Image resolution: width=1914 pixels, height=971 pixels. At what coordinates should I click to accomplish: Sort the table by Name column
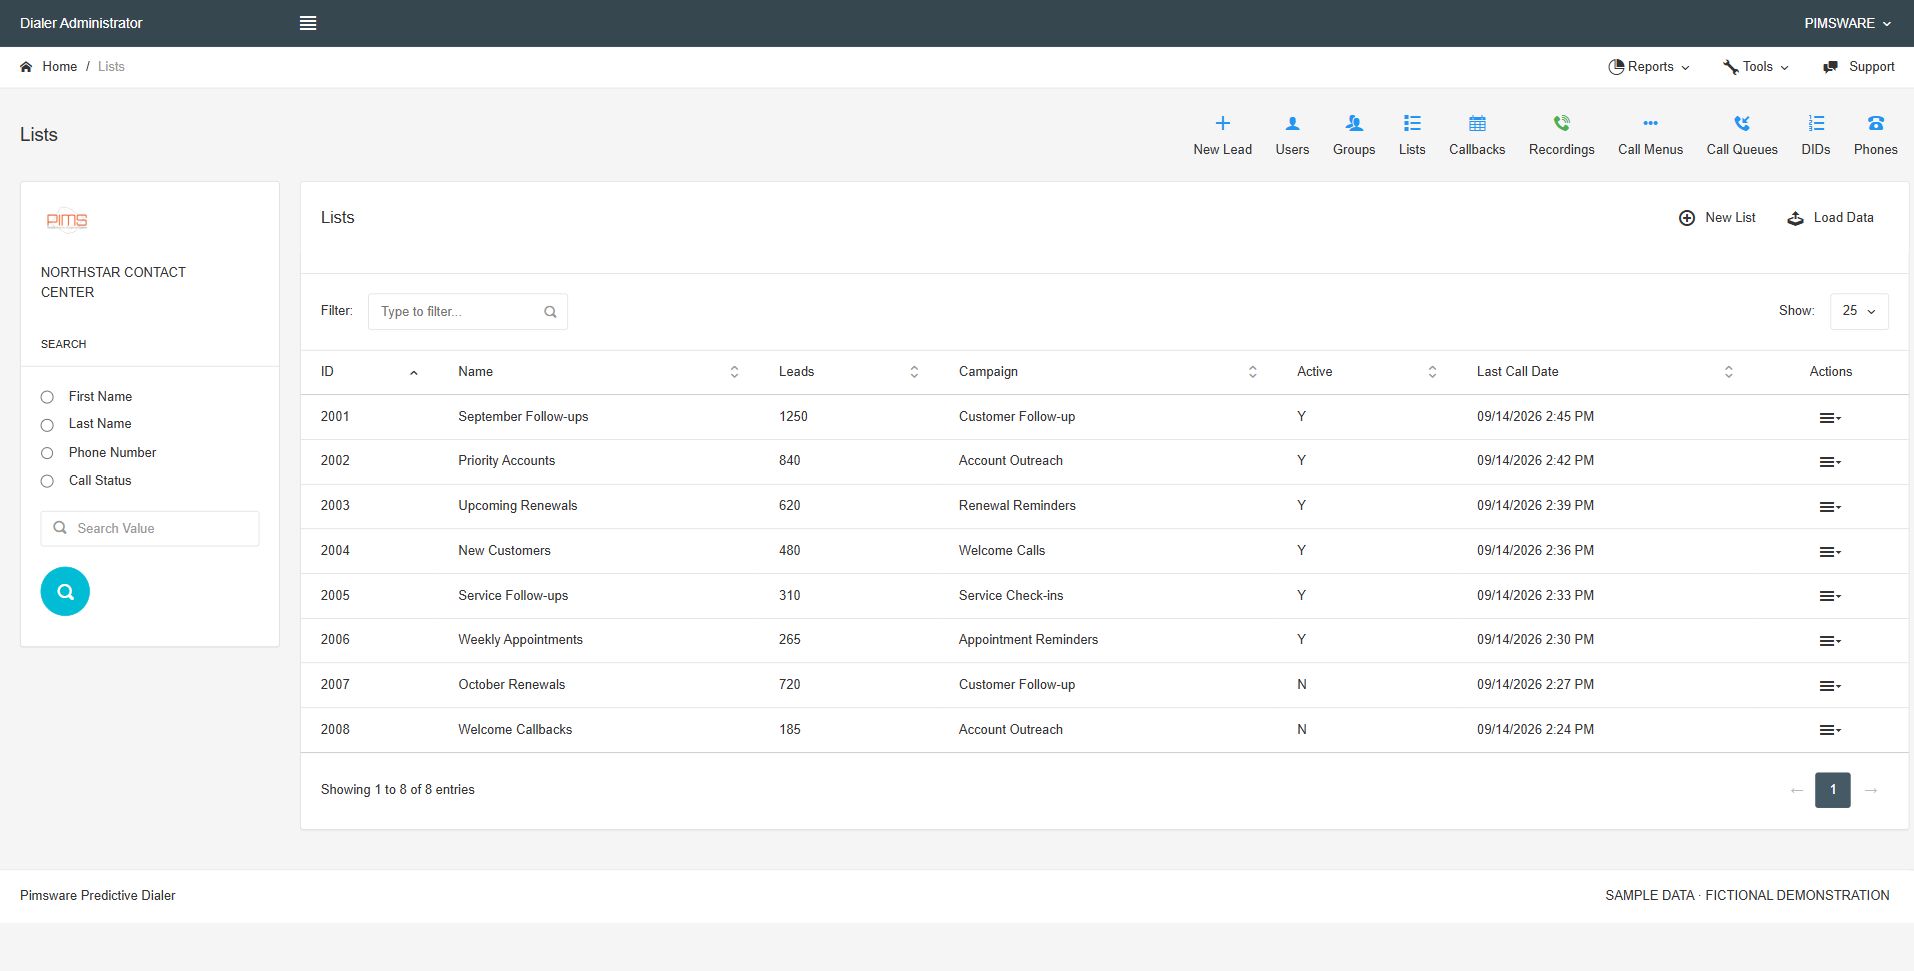tap(598, 372)
